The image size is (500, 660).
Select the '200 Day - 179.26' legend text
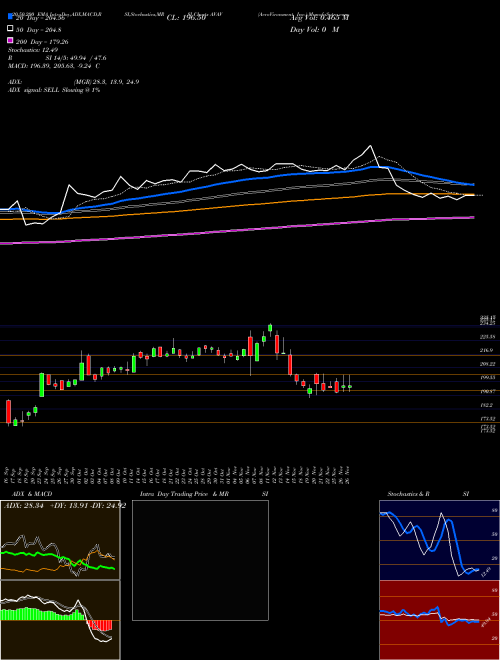click(42, 42)
